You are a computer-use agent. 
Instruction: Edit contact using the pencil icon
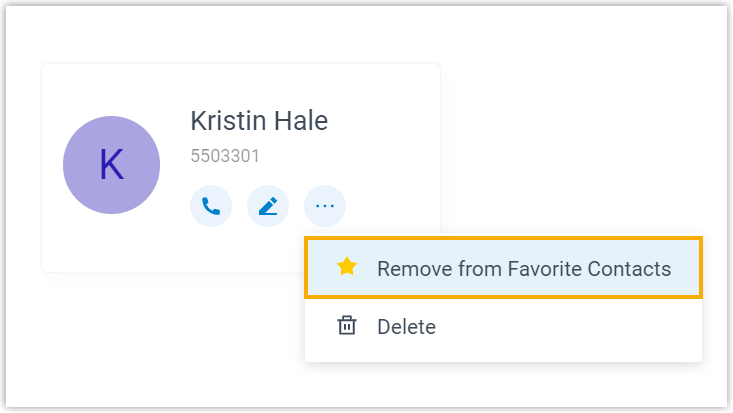pos(268,206)
